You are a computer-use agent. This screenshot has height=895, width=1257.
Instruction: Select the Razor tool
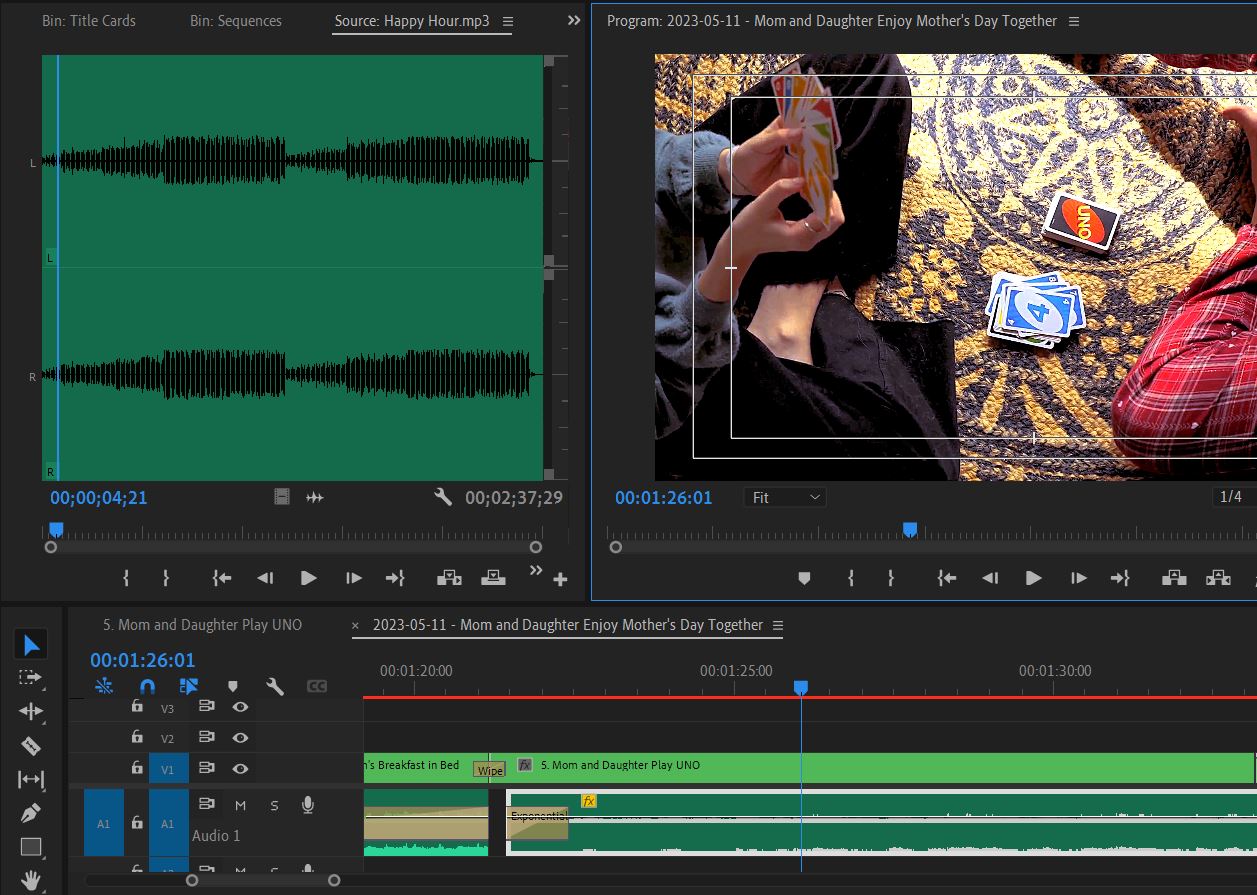(31, 746)
